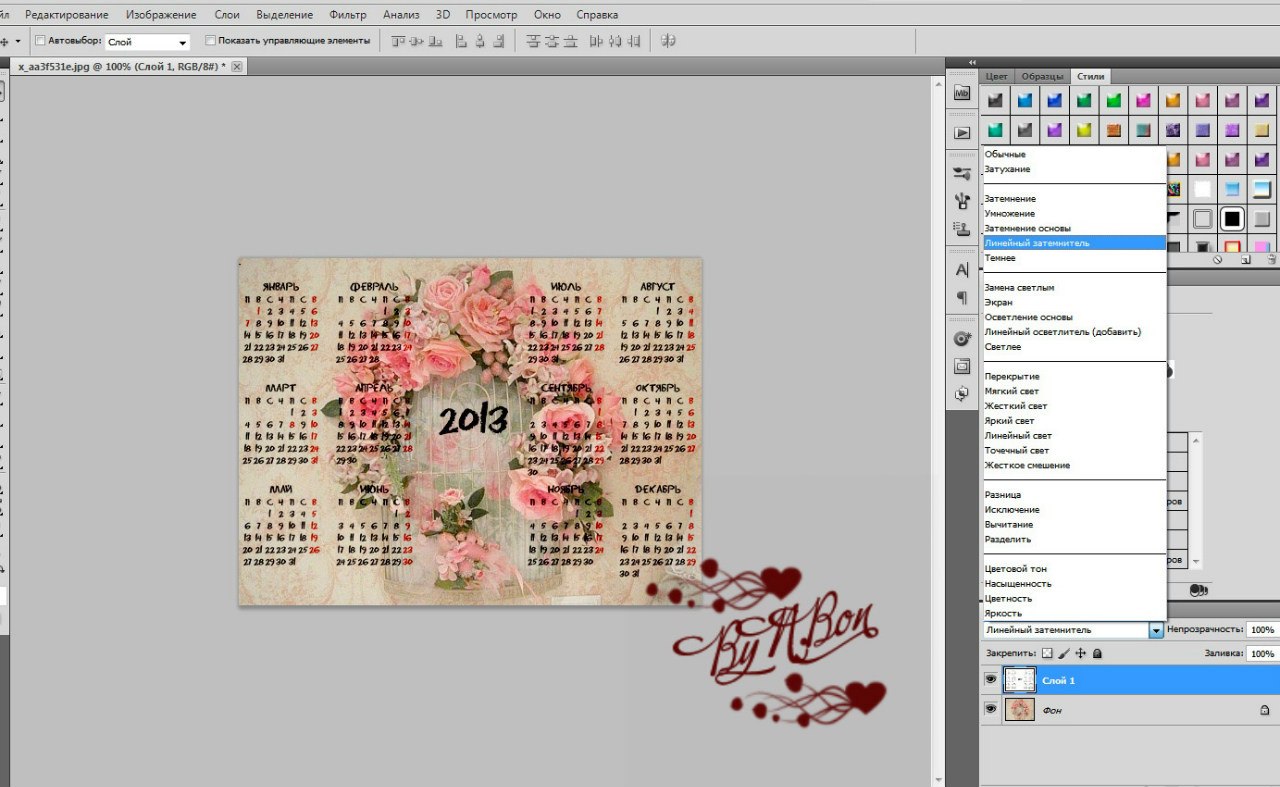Apply the black rounded-frame style swatch
The width and height of the screenshot is (1280, 787).
click(1232, 218)
